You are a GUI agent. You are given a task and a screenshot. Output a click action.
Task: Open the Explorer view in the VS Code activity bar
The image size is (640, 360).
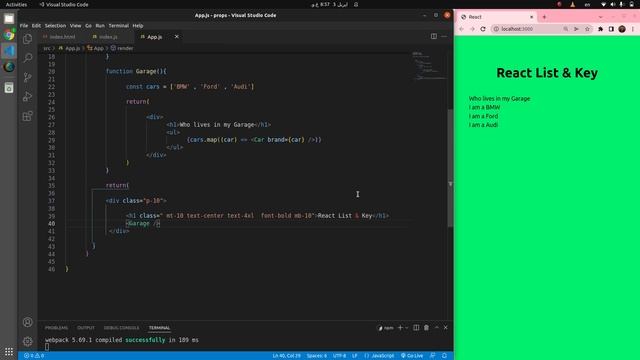[x=28, y=38]
